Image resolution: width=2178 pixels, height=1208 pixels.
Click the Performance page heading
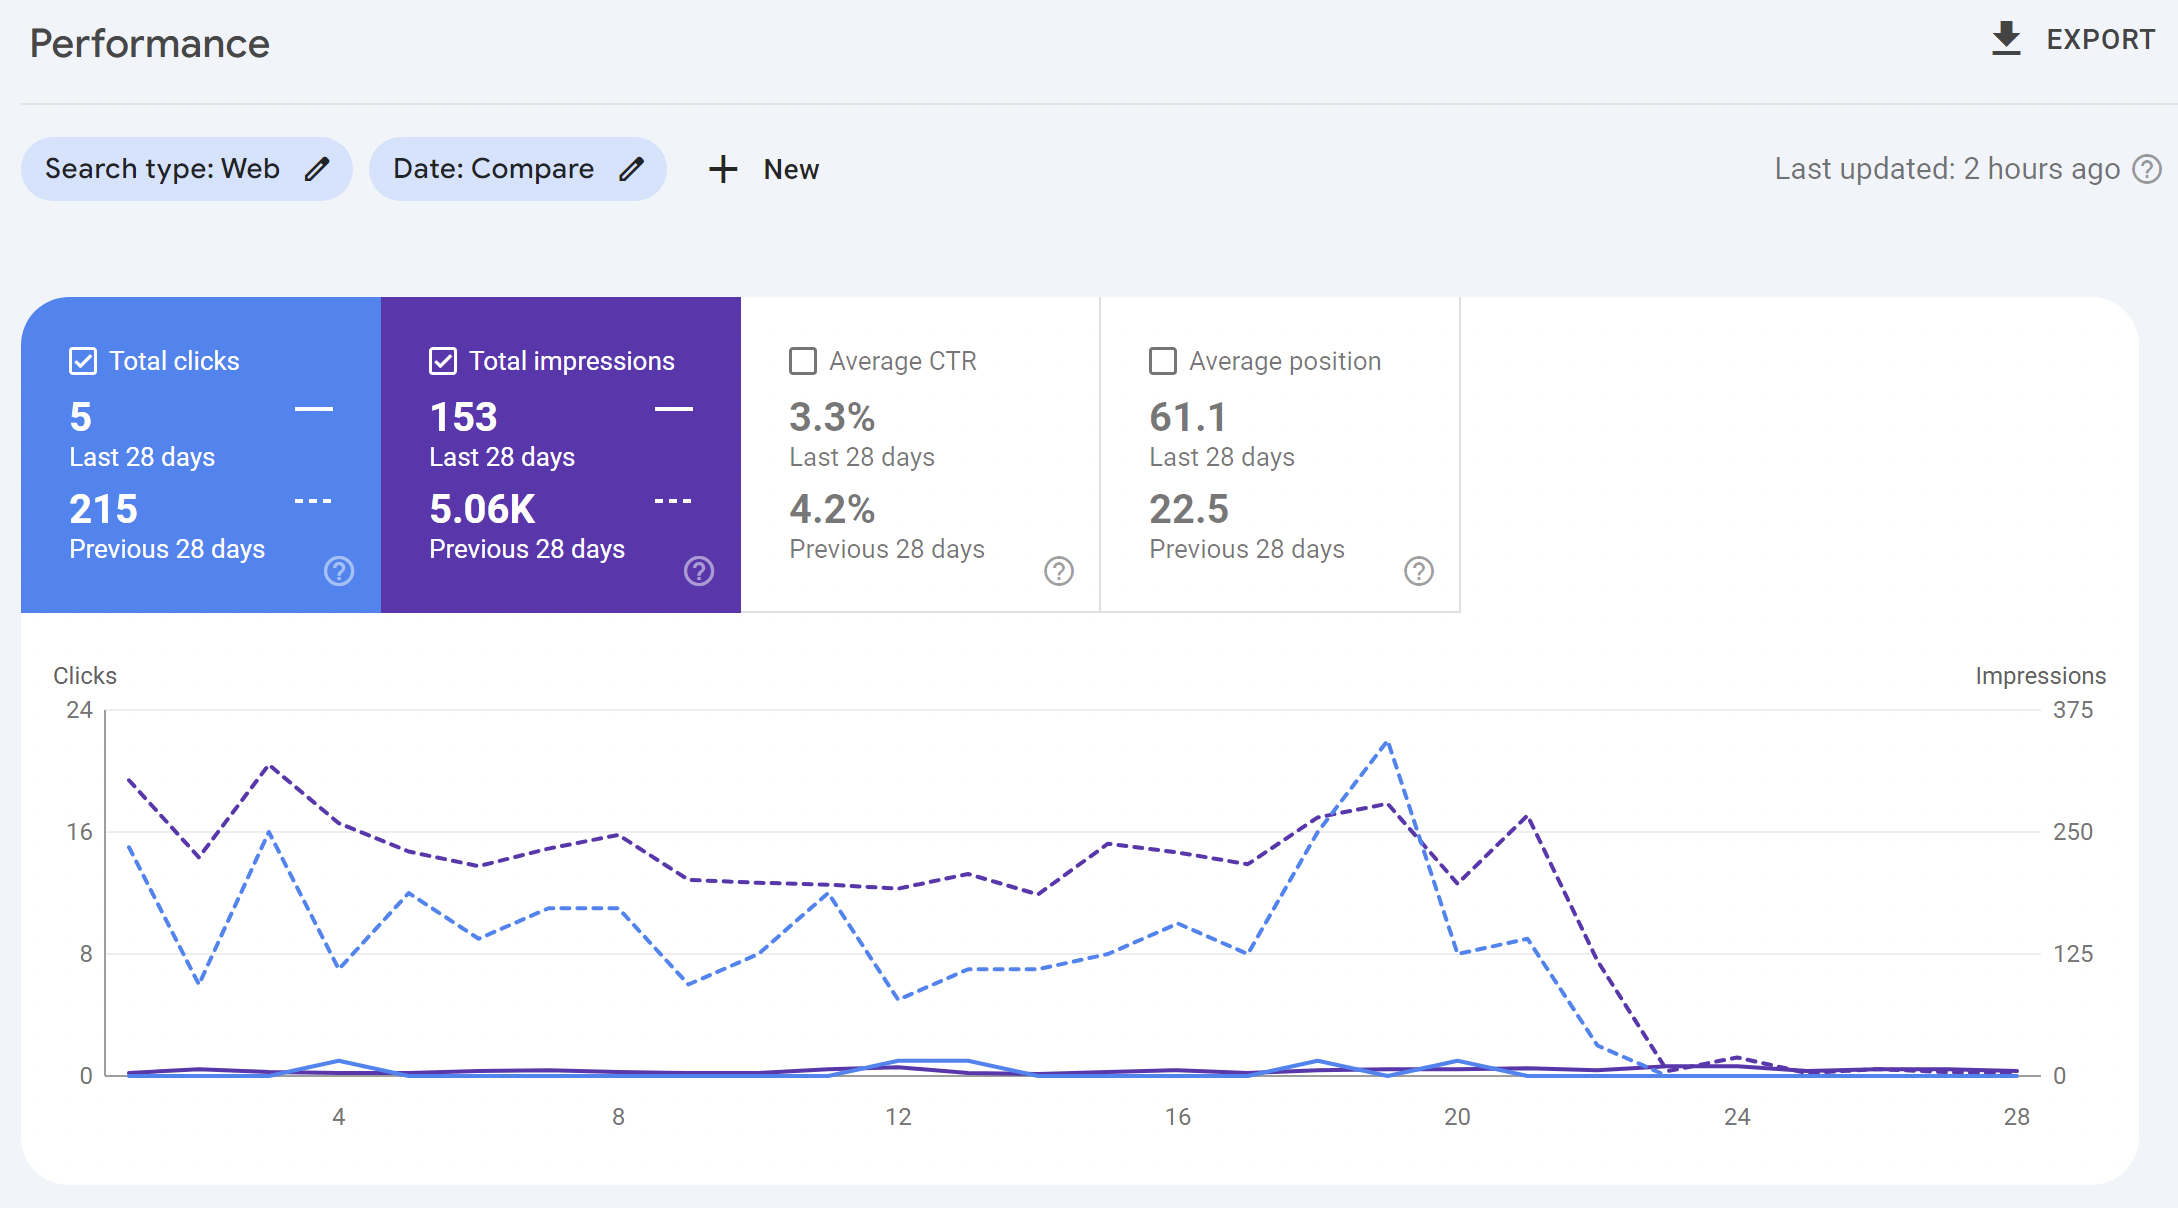click(150, 44)
